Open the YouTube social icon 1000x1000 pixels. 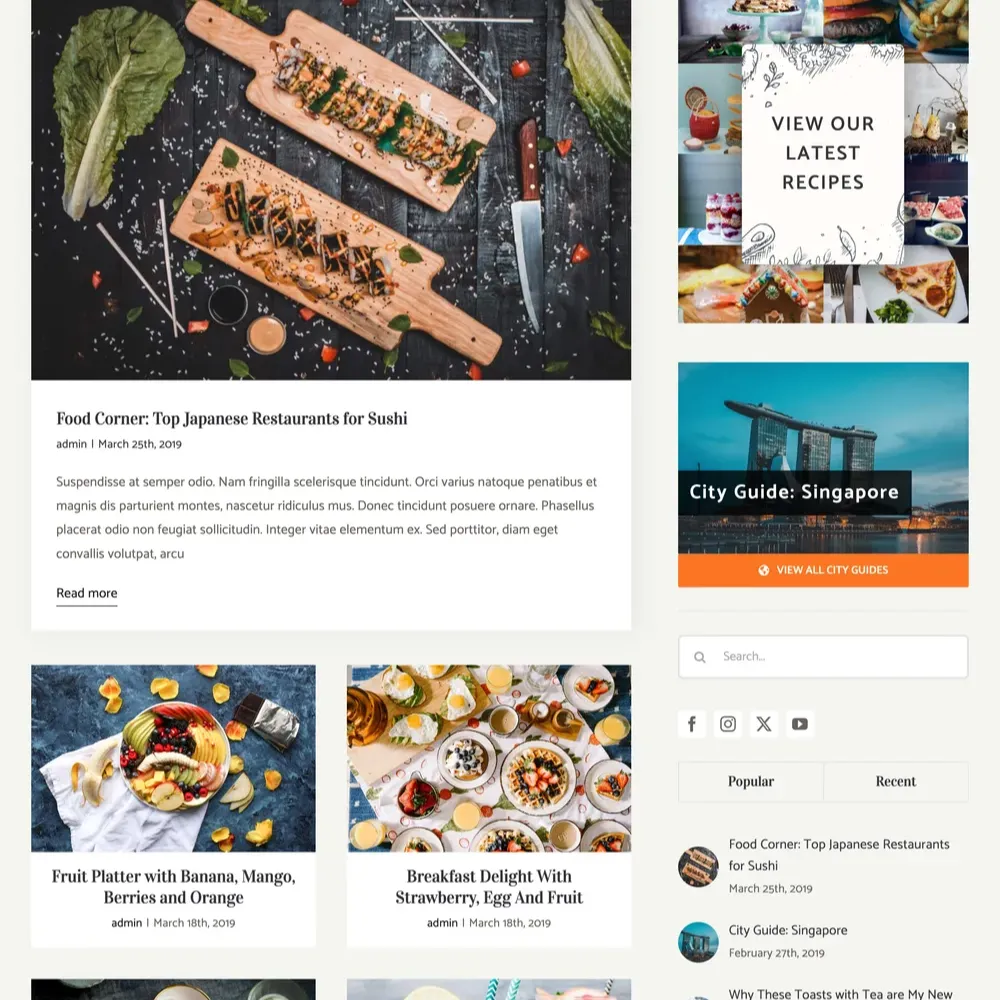[800, 724]
